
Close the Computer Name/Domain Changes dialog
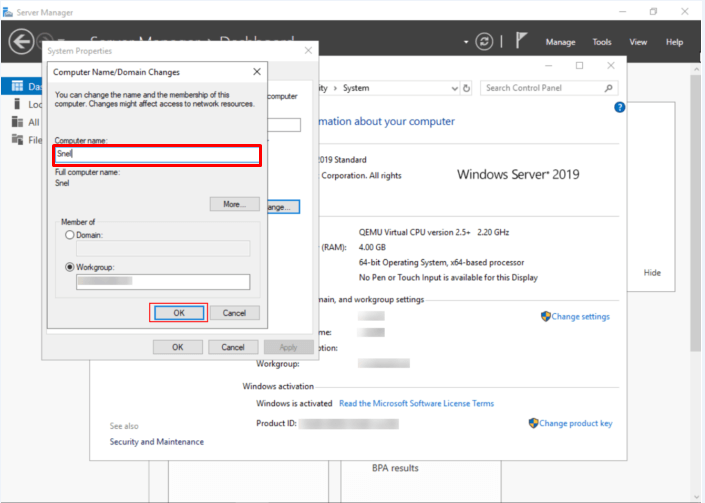pos(257,72)
